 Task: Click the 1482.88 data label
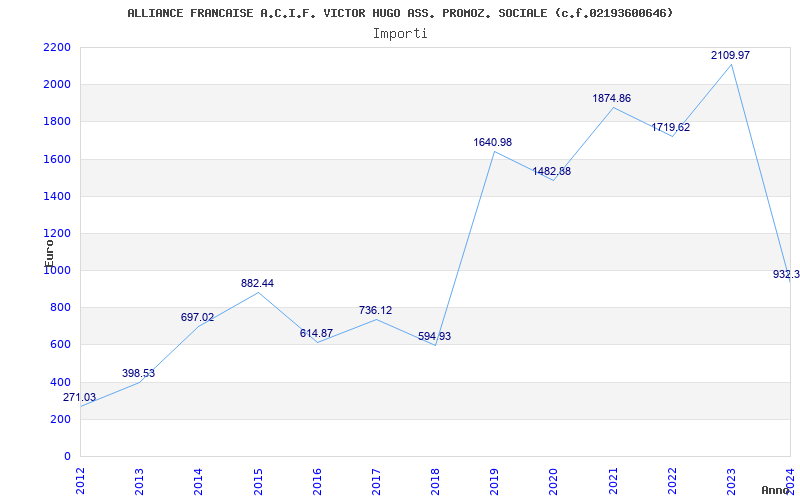(552, 171)
